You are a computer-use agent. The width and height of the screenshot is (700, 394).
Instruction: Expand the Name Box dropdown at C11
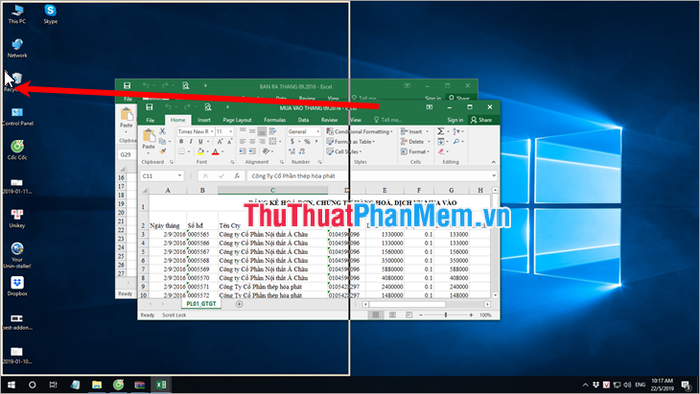(179, 176)
